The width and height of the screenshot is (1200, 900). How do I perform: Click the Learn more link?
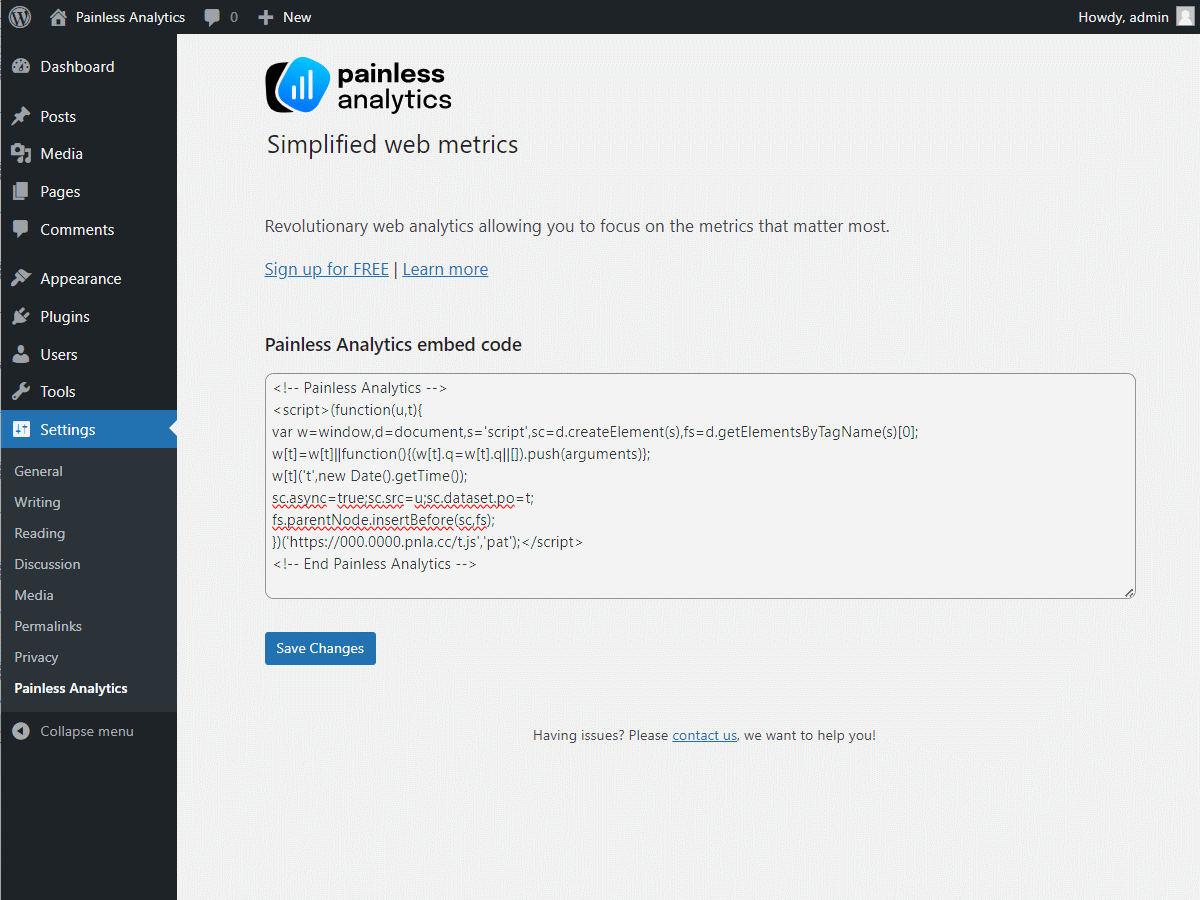tap(445, 270)
